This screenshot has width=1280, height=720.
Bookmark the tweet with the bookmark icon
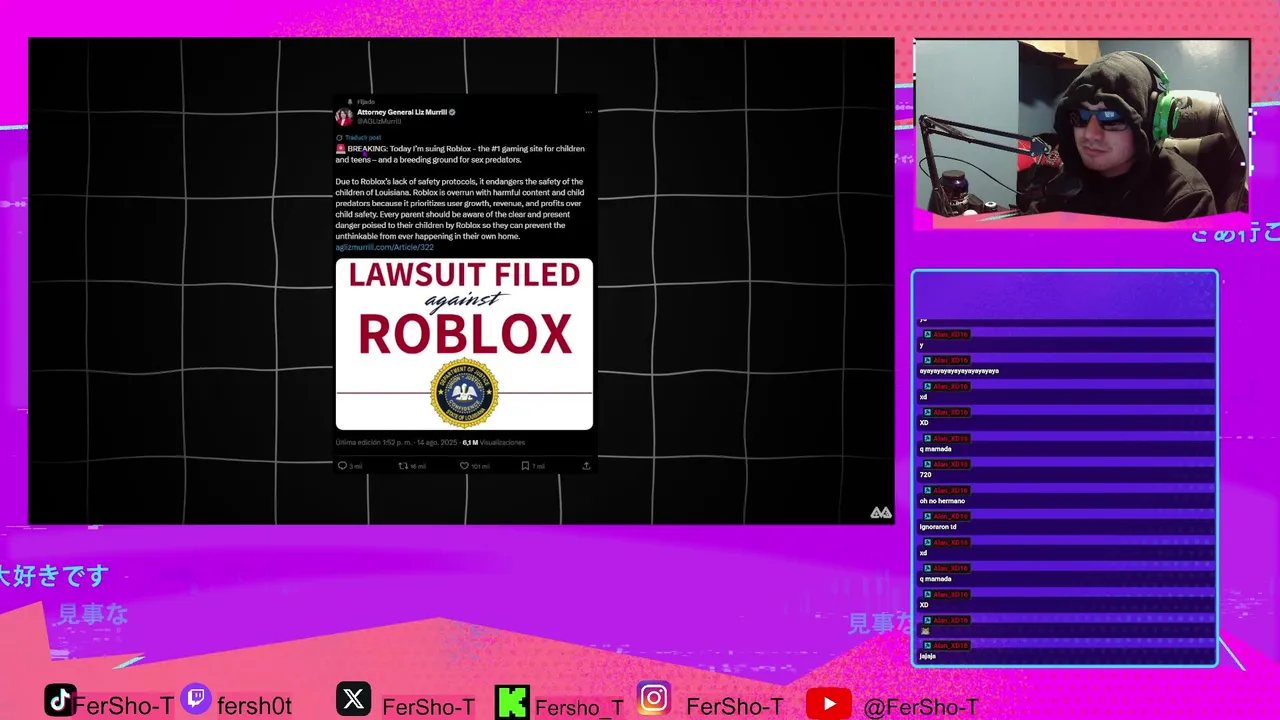pyautogui.click(x=525, y=466)
